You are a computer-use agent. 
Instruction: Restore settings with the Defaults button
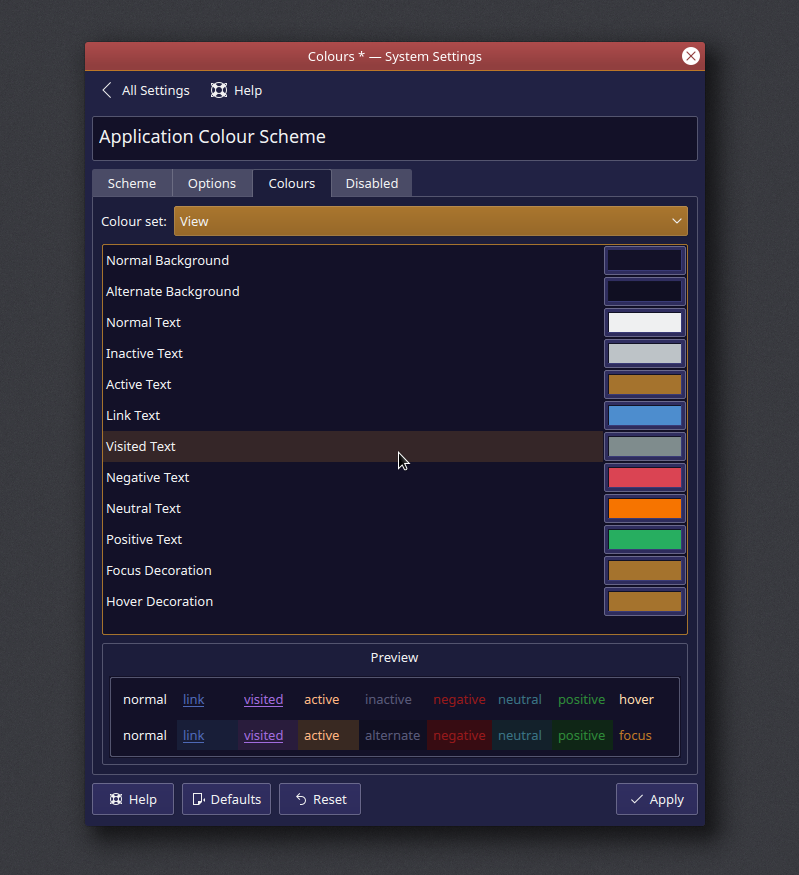(x=227, y=799)
